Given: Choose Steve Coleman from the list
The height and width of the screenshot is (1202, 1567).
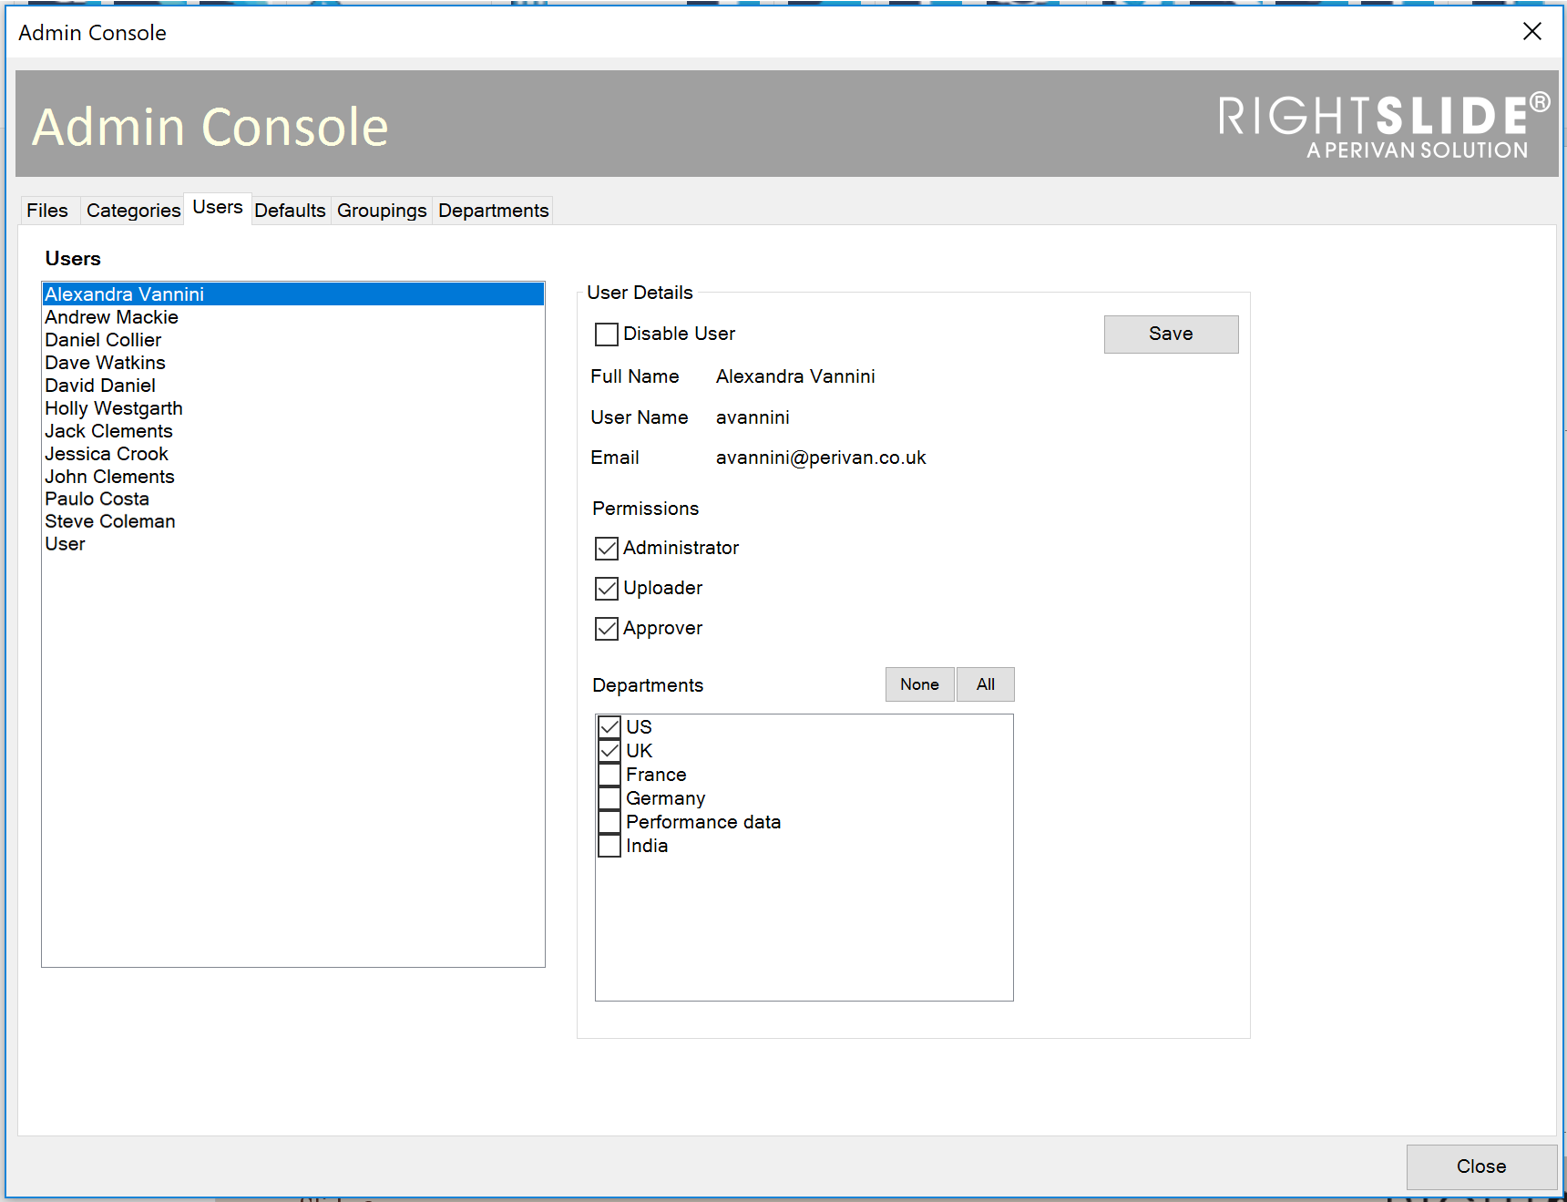Looking at the screenshot, I should point(293,522).
